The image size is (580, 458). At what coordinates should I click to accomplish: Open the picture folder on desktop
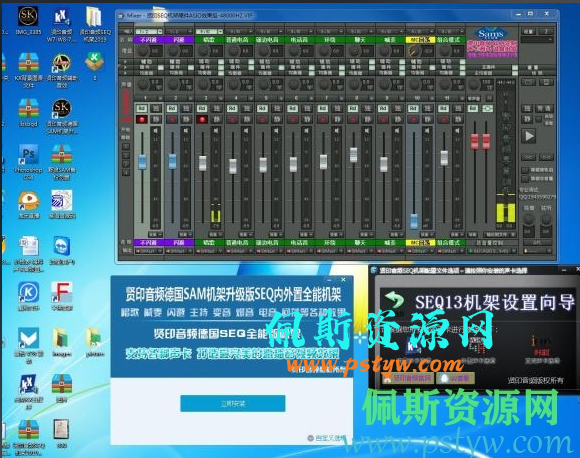click(x=95, y=342)
